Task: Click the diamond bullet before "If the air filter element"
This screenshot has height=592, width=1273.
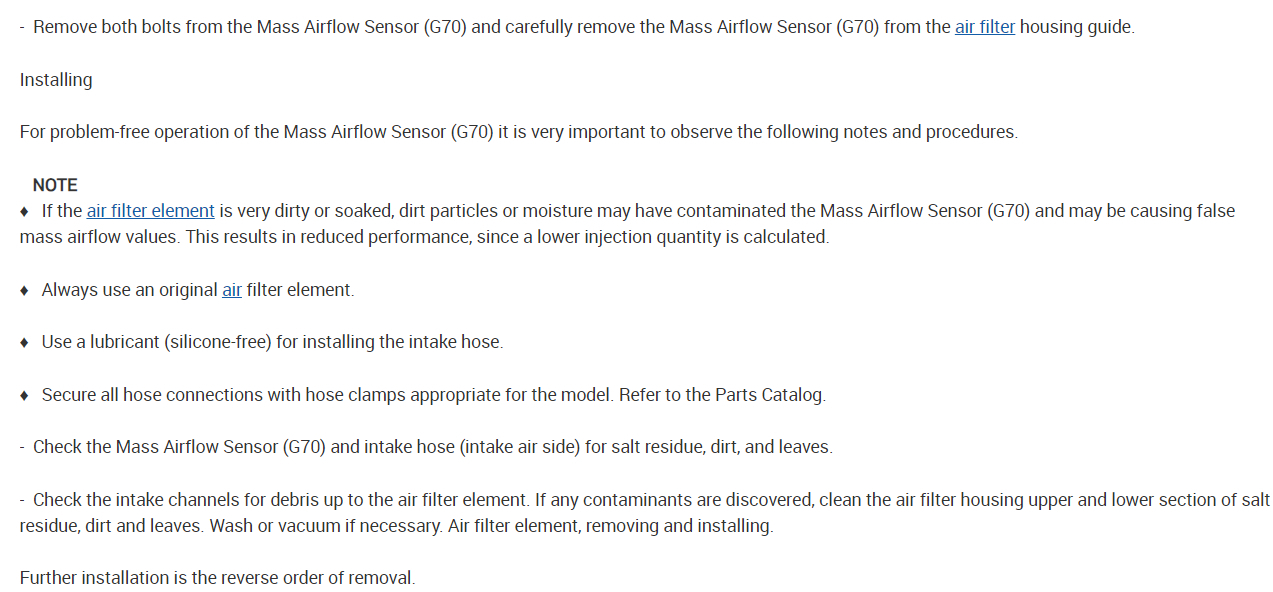Action: pyautogui.click(x=25, y=211)
